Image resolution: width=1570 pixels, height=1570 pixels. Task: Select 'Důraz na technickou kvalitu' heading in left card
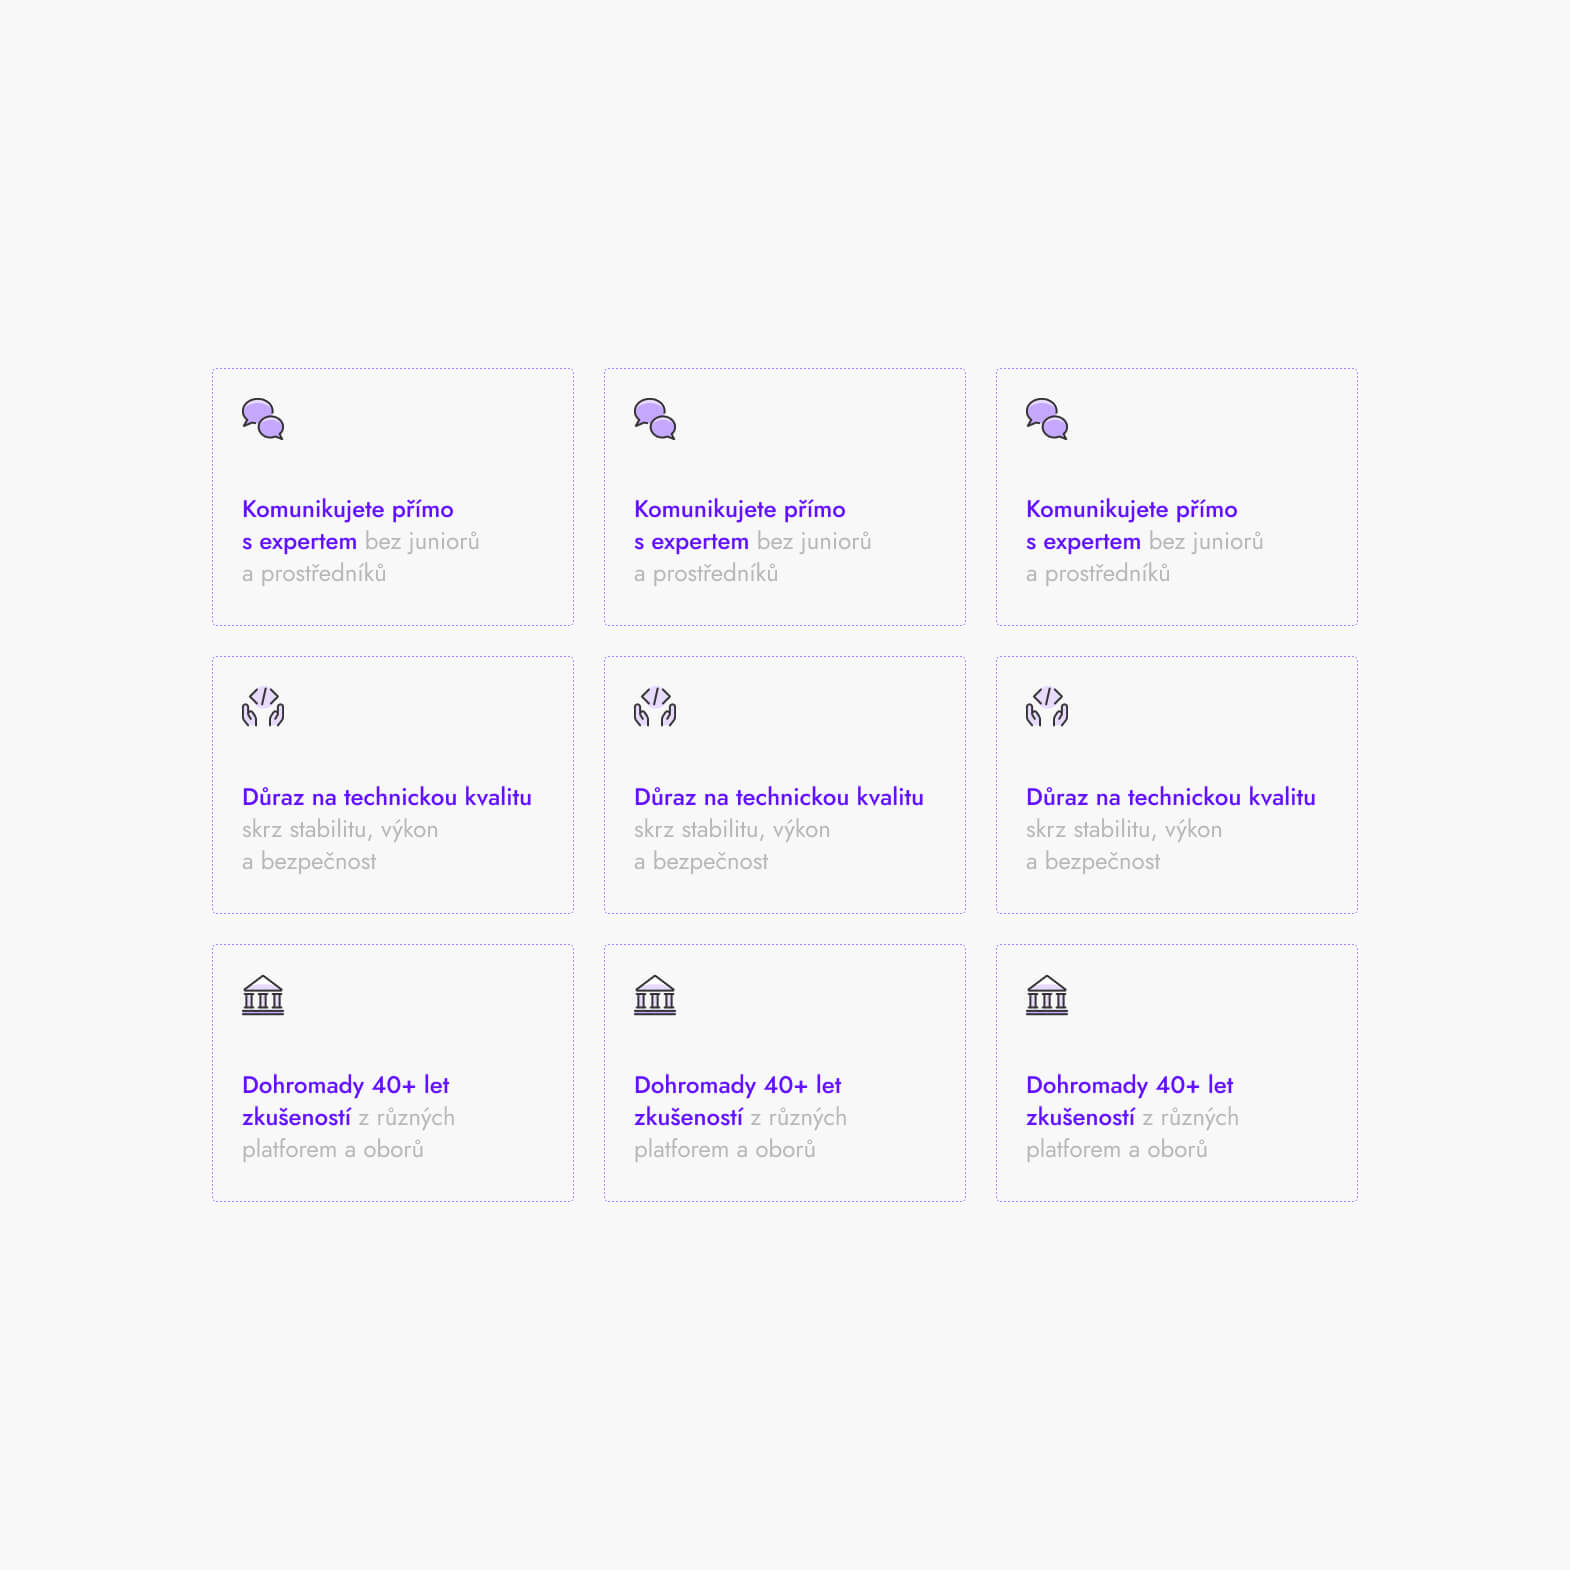(387, 797)
